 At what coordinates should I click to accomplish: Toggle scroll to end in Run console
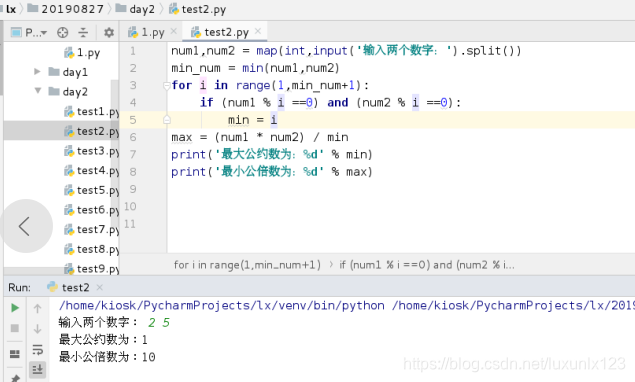point(38,369)
